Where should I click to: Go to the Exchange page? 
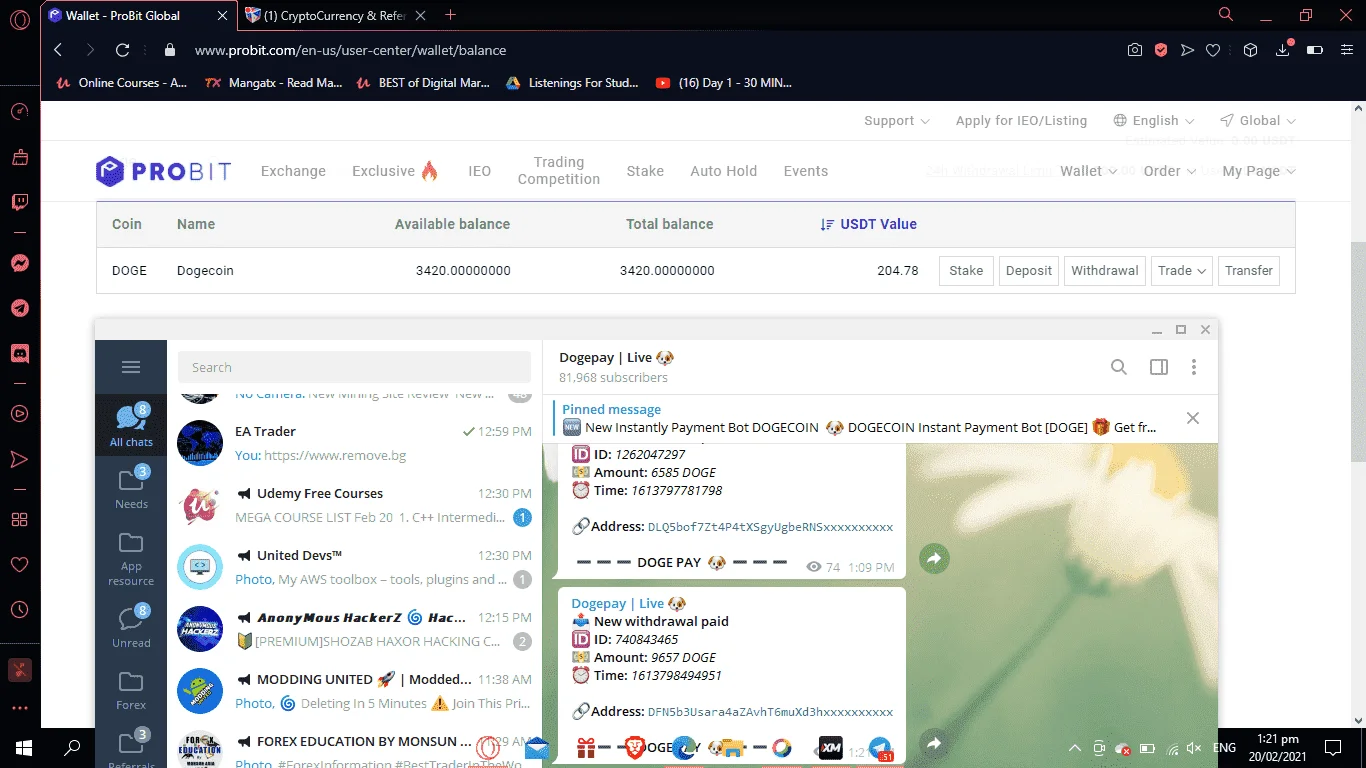(293, 171)
